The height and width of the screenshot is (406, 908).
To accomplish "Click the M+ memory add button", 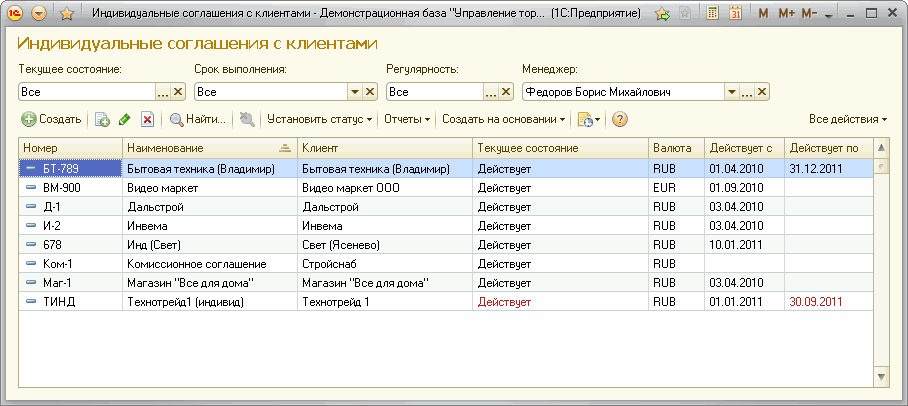I will 786,14.
